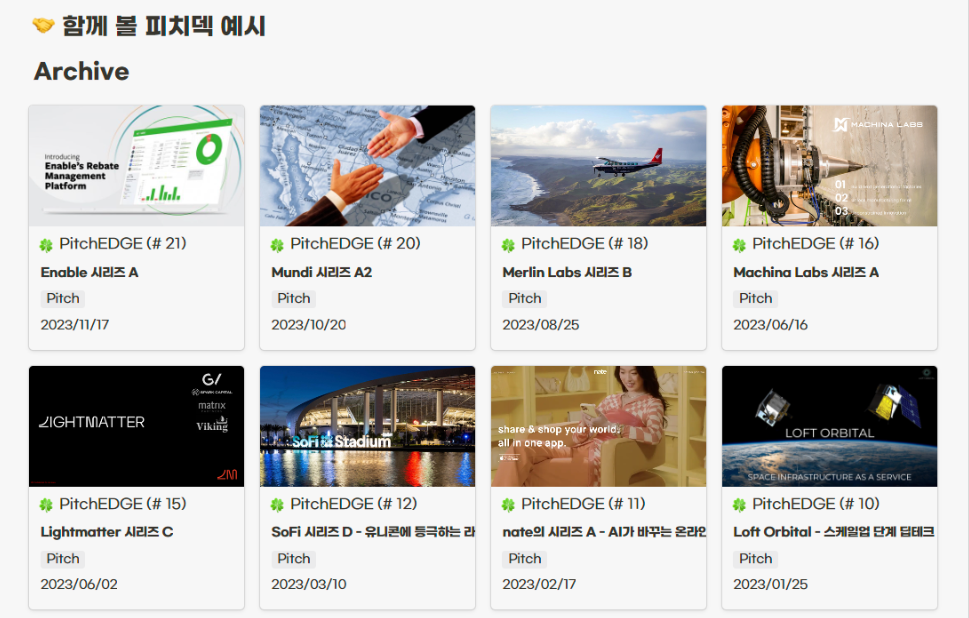969x618 pixels.
Task: Click the Pitch tag on Loft Orbital card
Action: click(756, 559)
